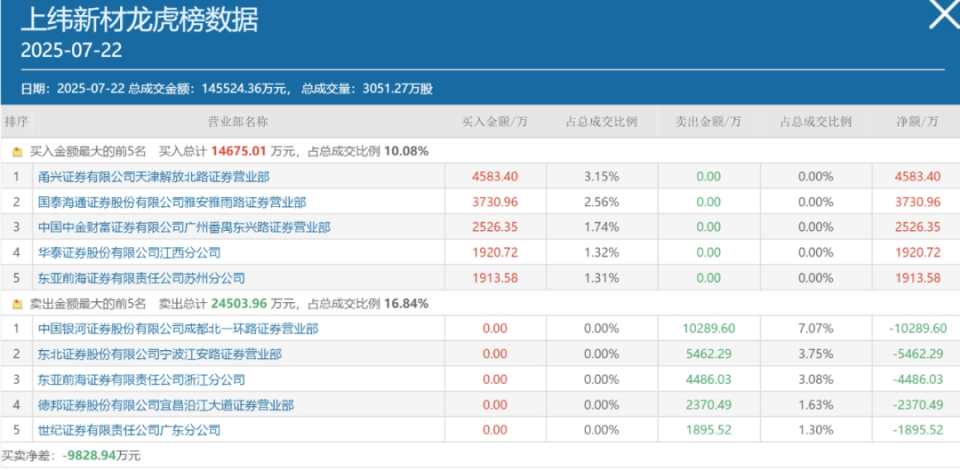Open 华泰证券股份有限公司江西分公司 link

[x=129, y=252]
